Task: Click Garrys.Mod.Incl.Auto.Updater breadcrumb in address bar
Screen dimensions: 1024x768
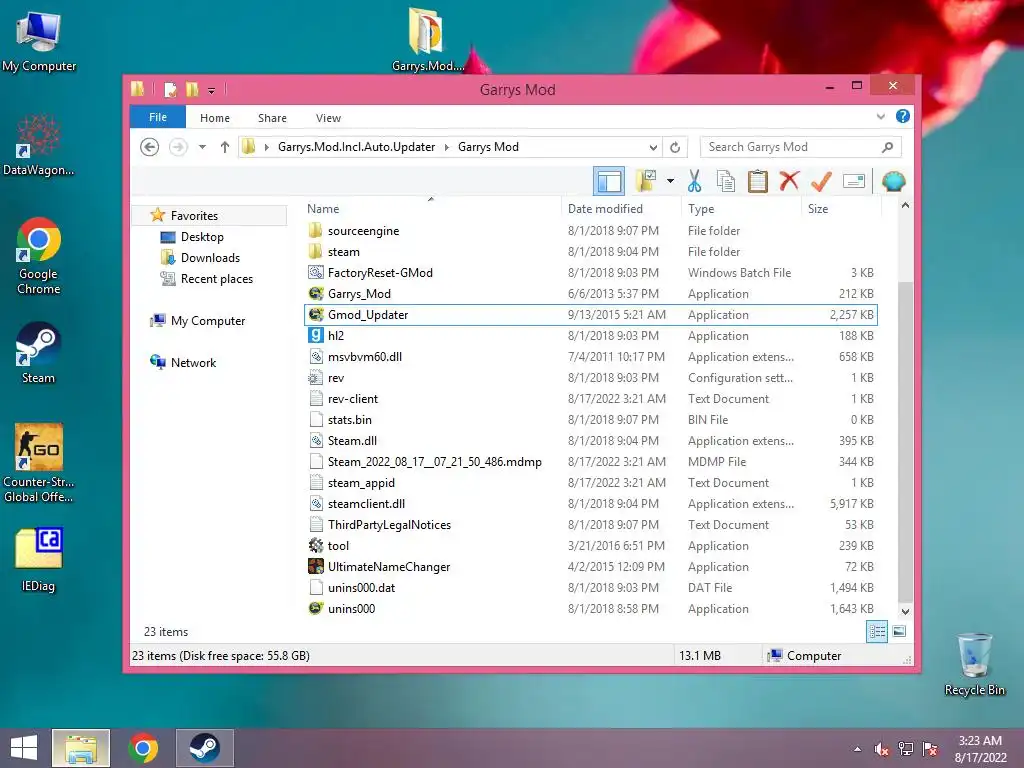Action: (357, 147)
